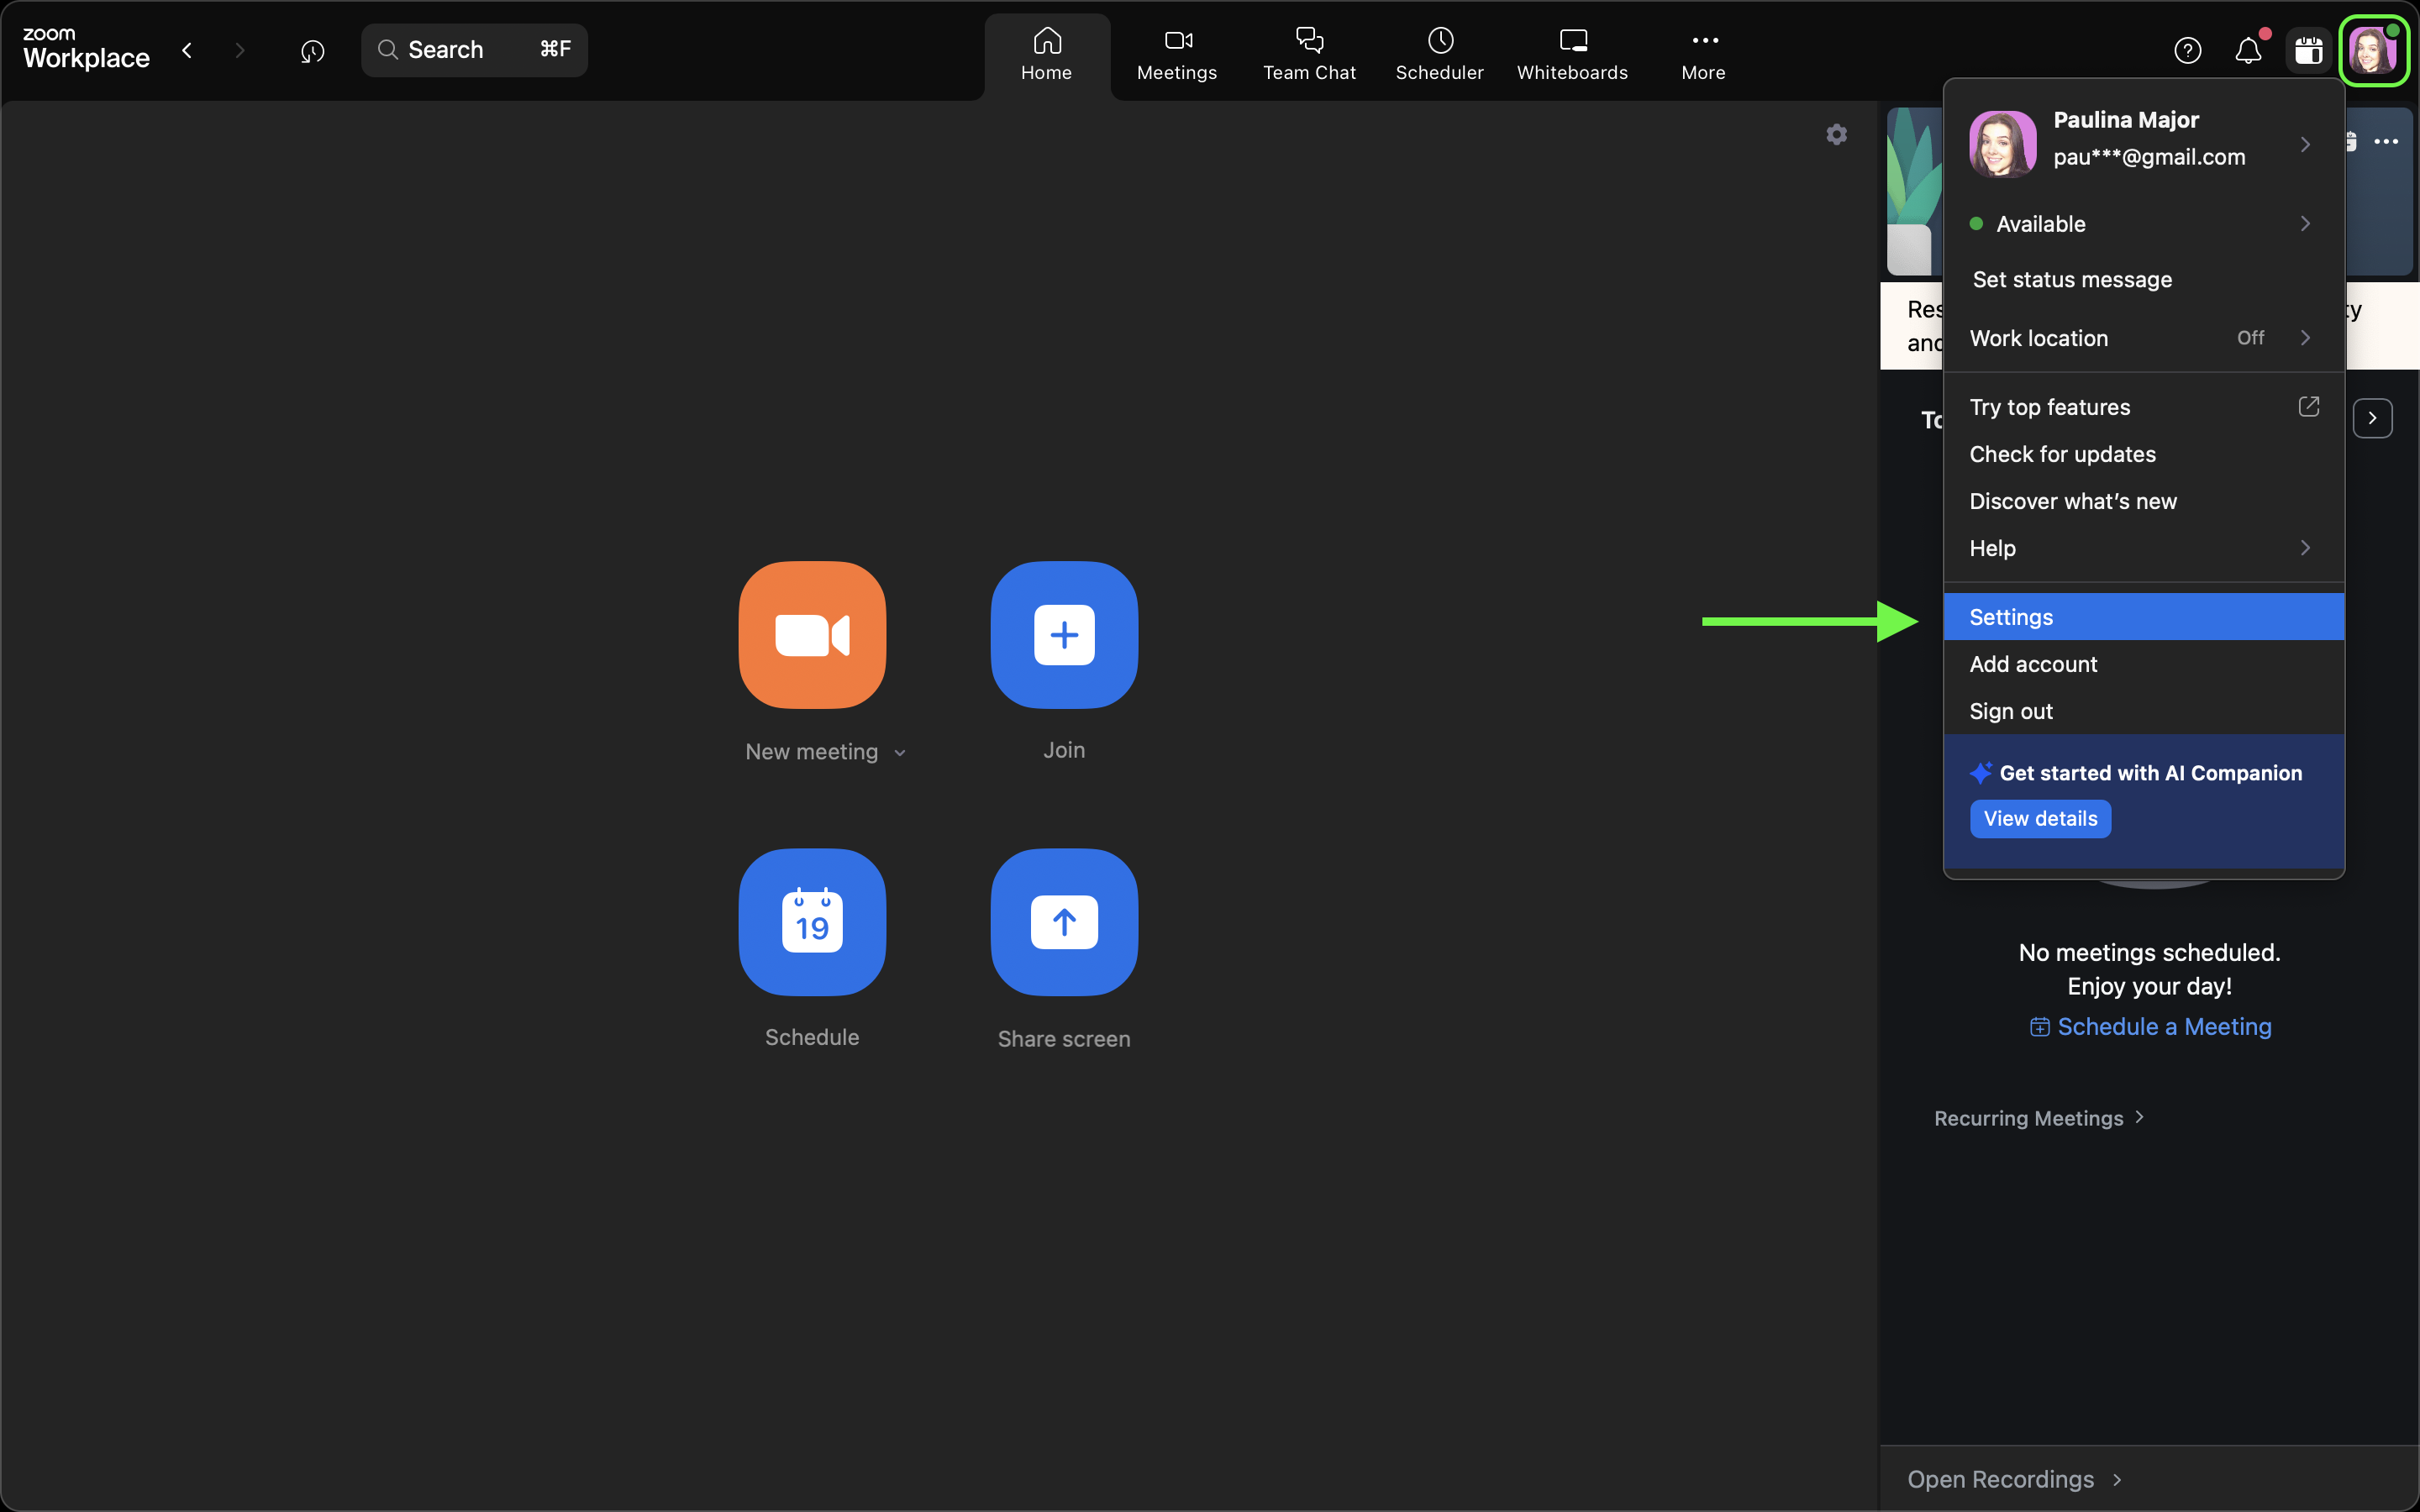This screenshot has height=1512, width=2420.
Task: Expand the Available status options
Action: tap(2141, 223)
